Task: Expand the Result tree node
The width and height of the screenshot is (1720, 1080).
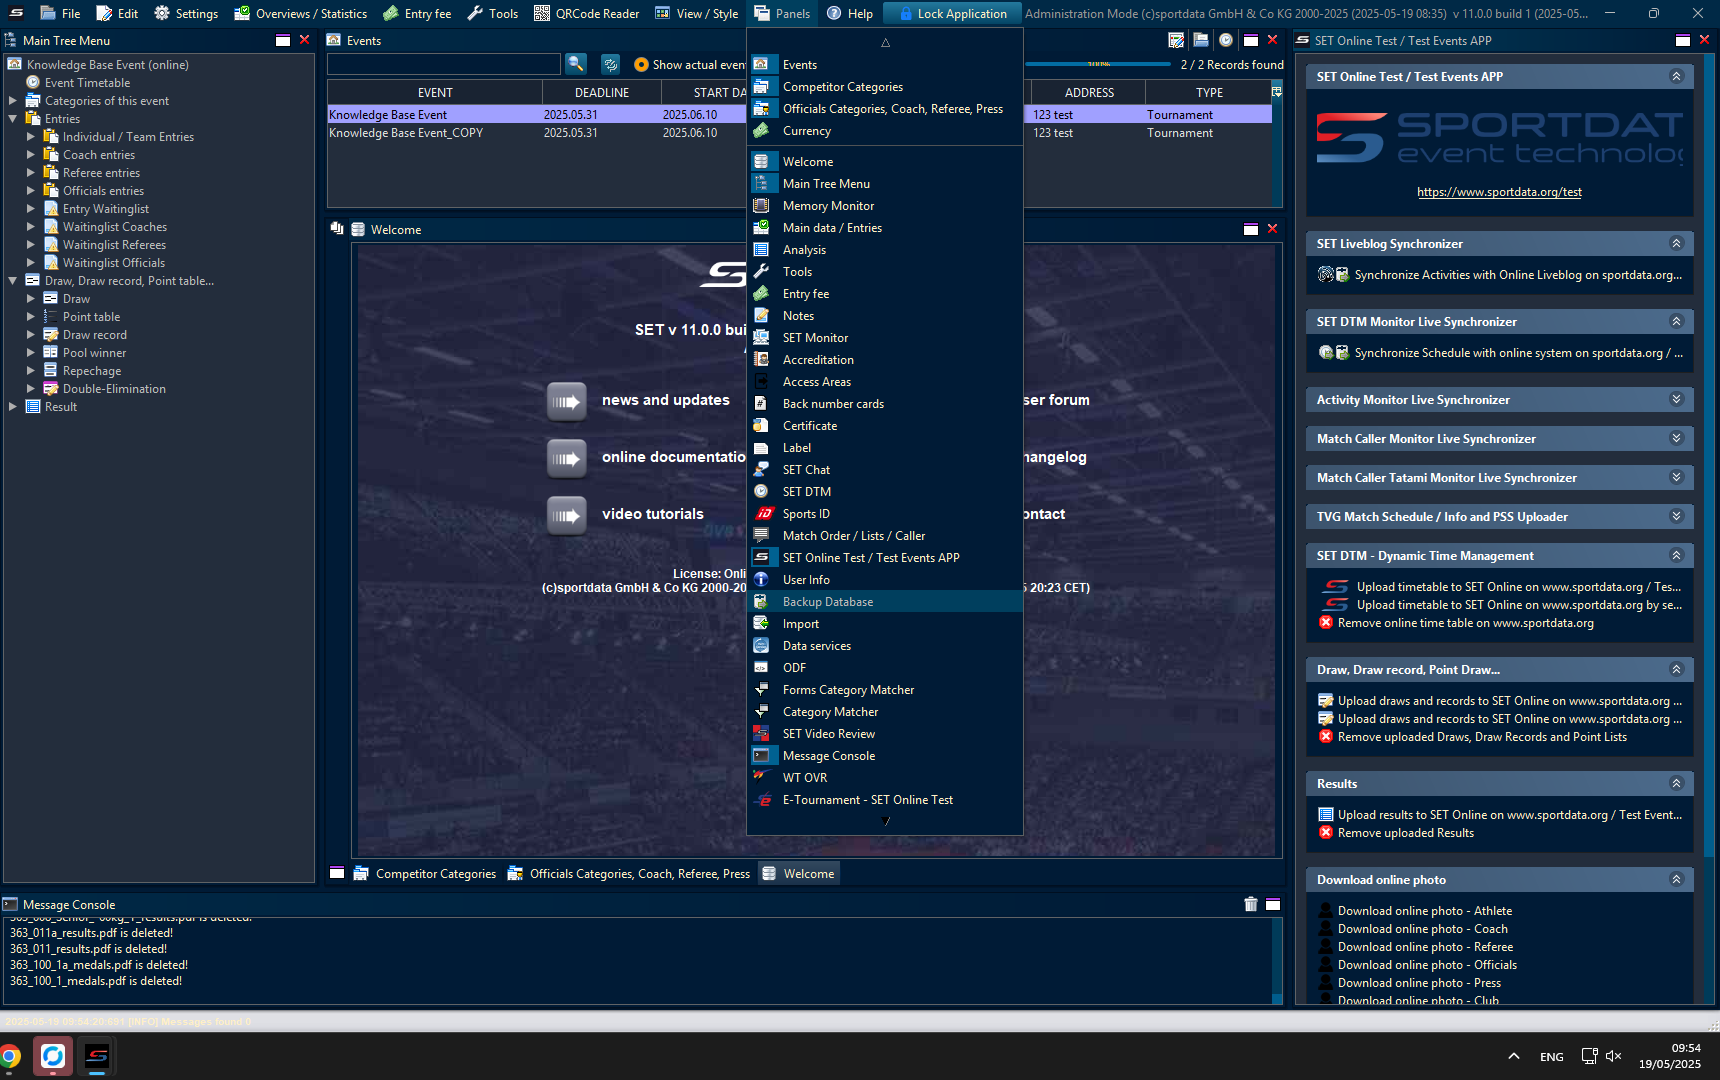Action: pyautogui.click(x=13, y=407)
